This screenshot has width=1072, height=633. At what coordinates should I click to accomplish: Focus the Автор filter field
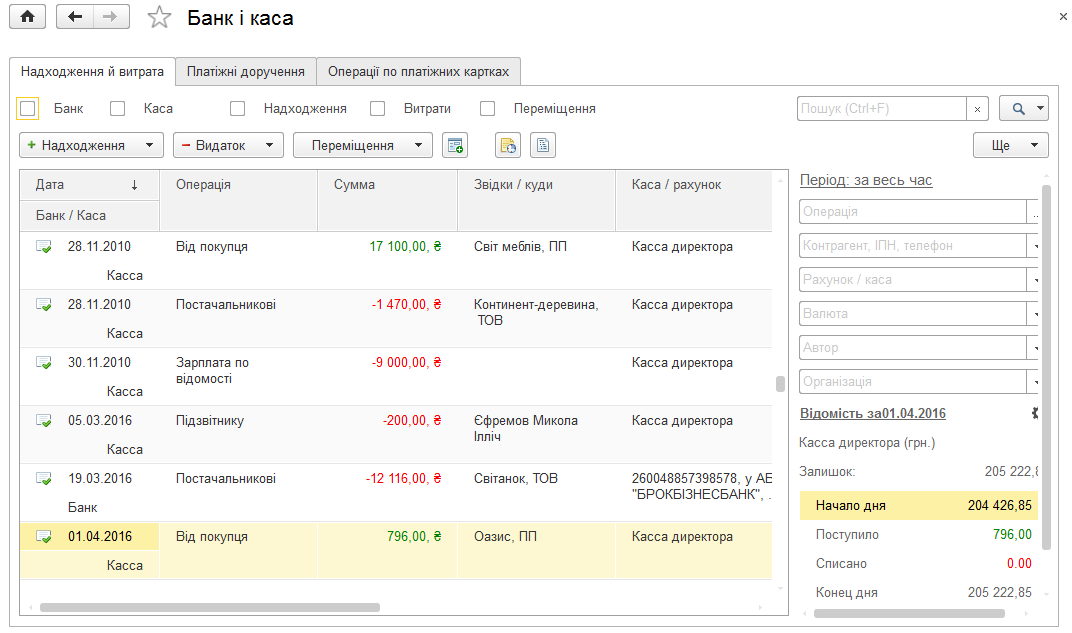pyautogui.click(x=913, y=348)
